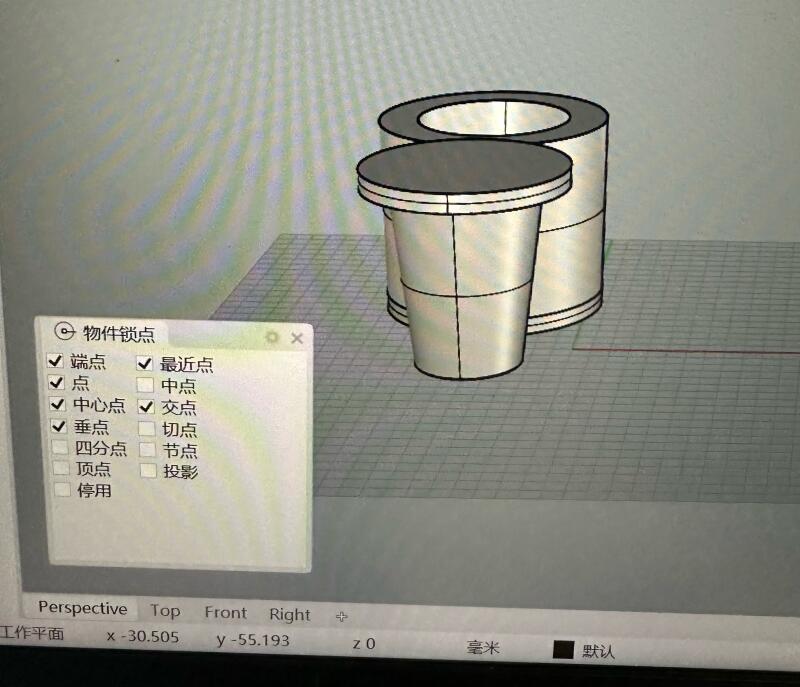Select the Perspective viewport tab

click(82, 608)
